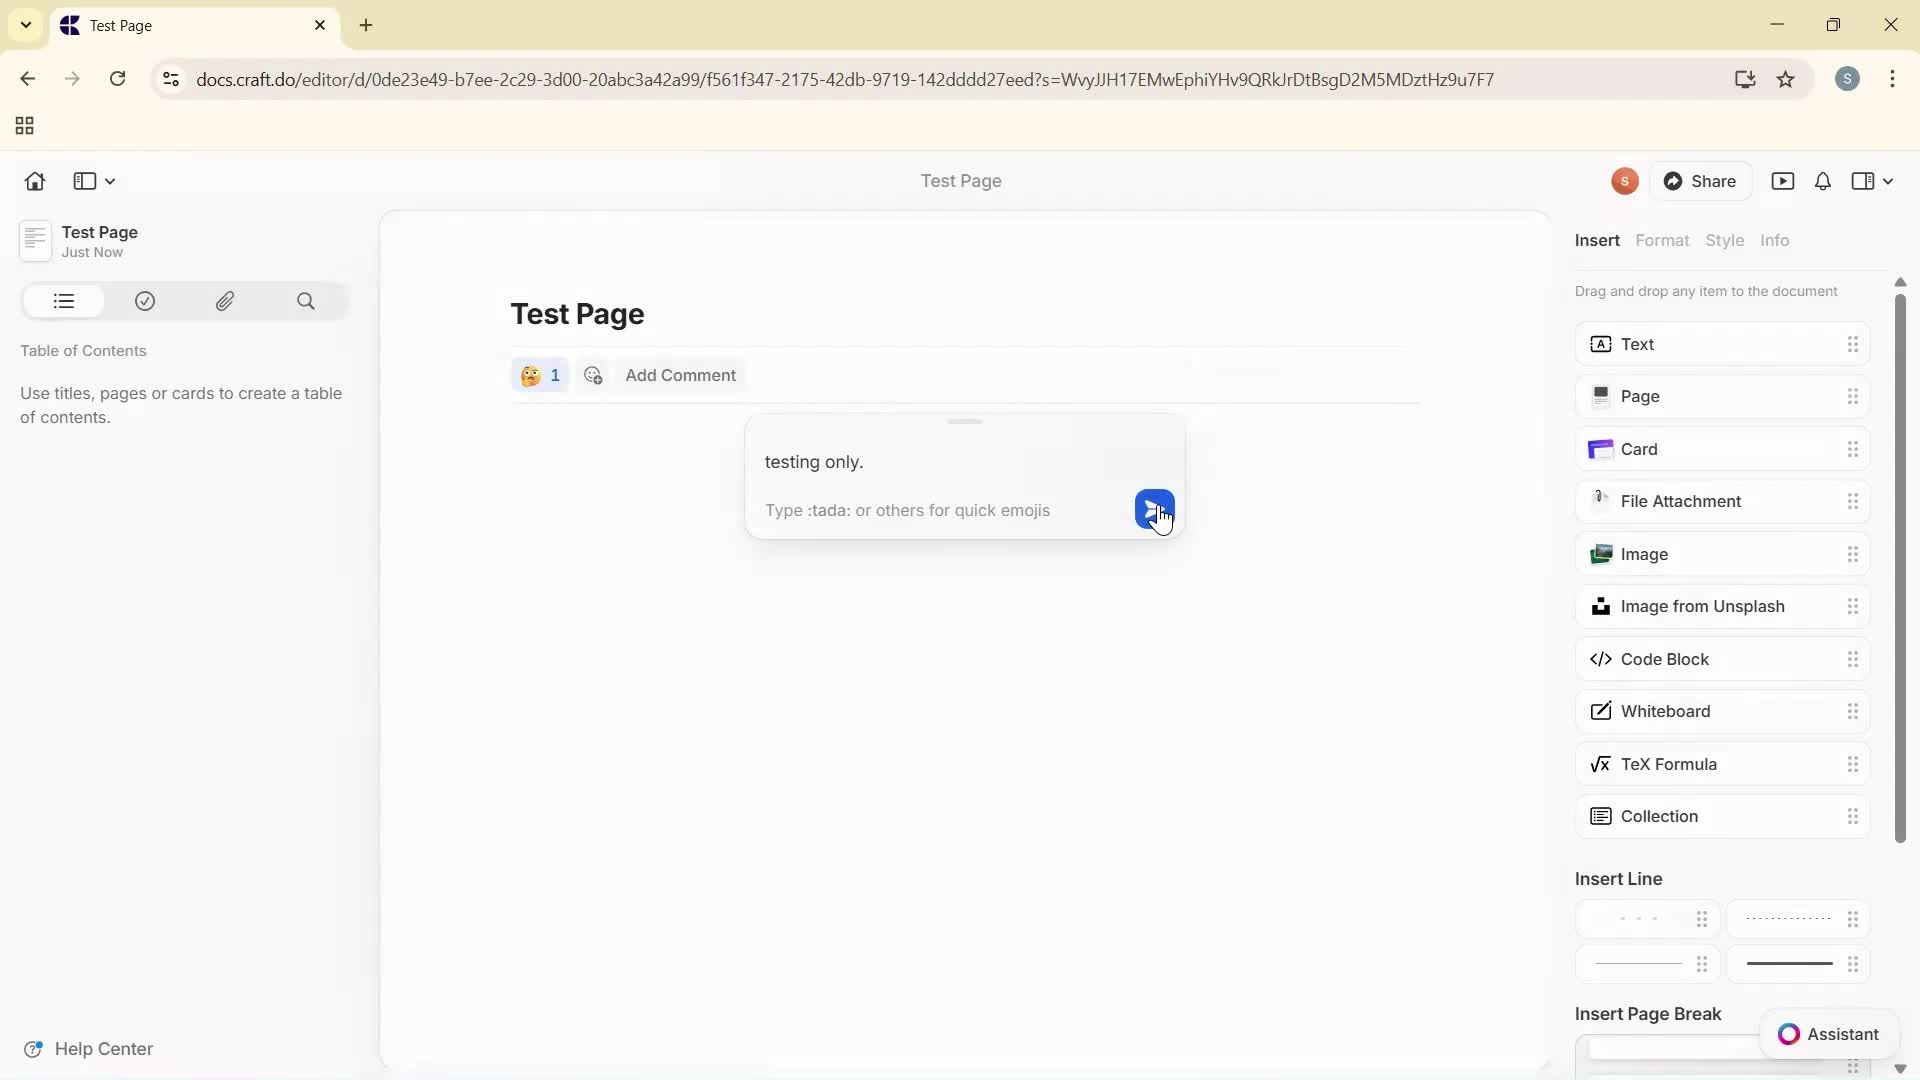The height and width of the screenshot is (1080, 1920).
Task: Expand the chevron beside the sidebar toggle
Action: (x=109, y=181)
